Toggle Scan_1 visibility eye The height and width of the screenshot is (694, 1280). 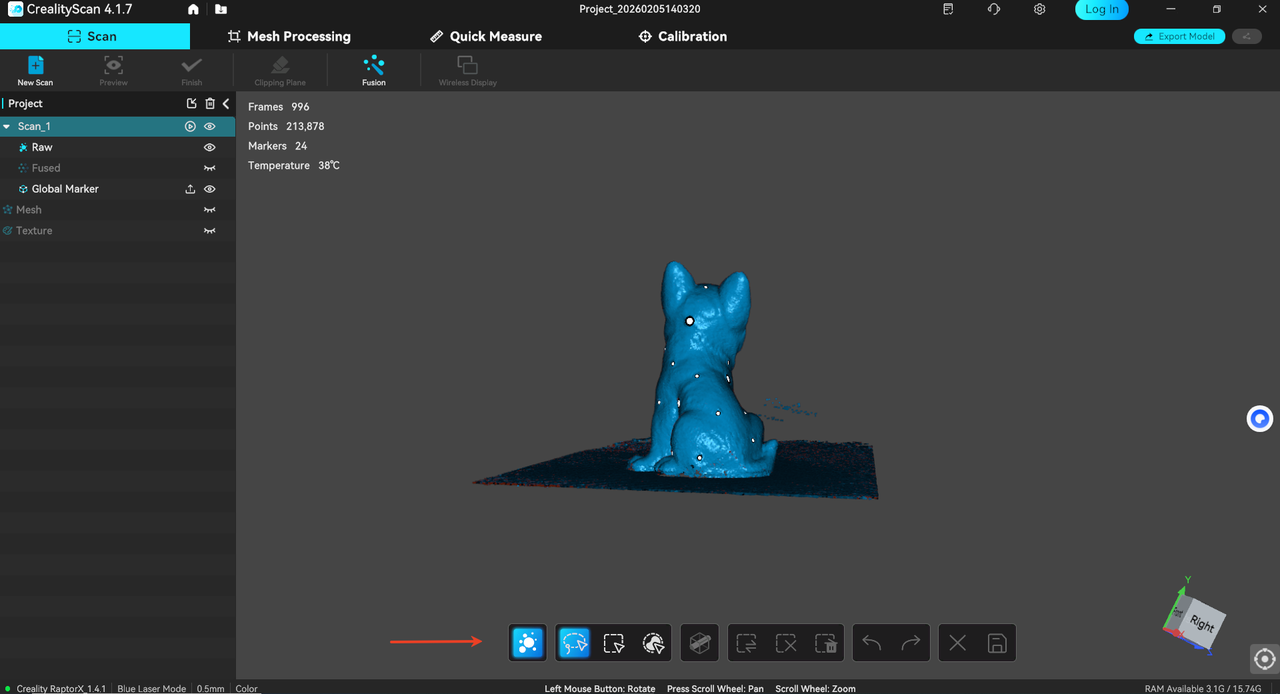coord(210,127)
